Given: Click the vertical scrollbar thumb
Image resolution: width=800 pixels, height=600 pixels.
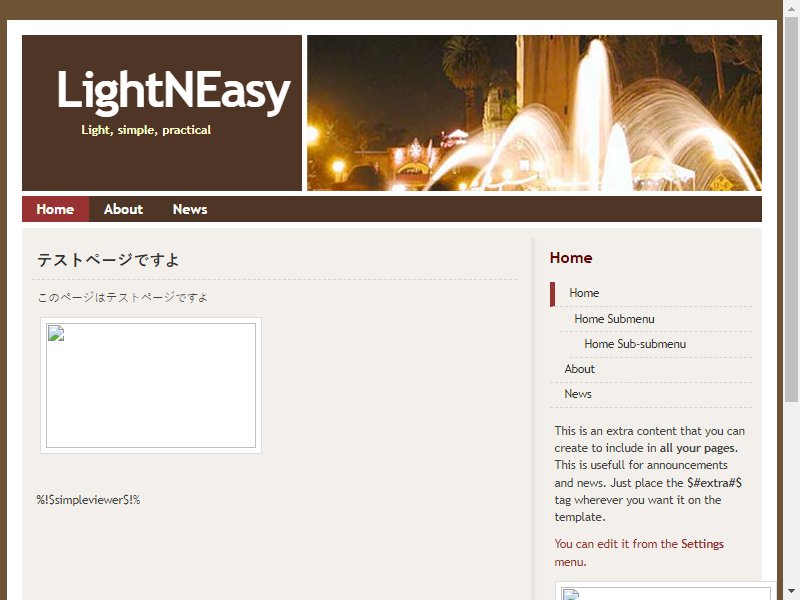Looking at the screenshot, I should tap(791, 209).
